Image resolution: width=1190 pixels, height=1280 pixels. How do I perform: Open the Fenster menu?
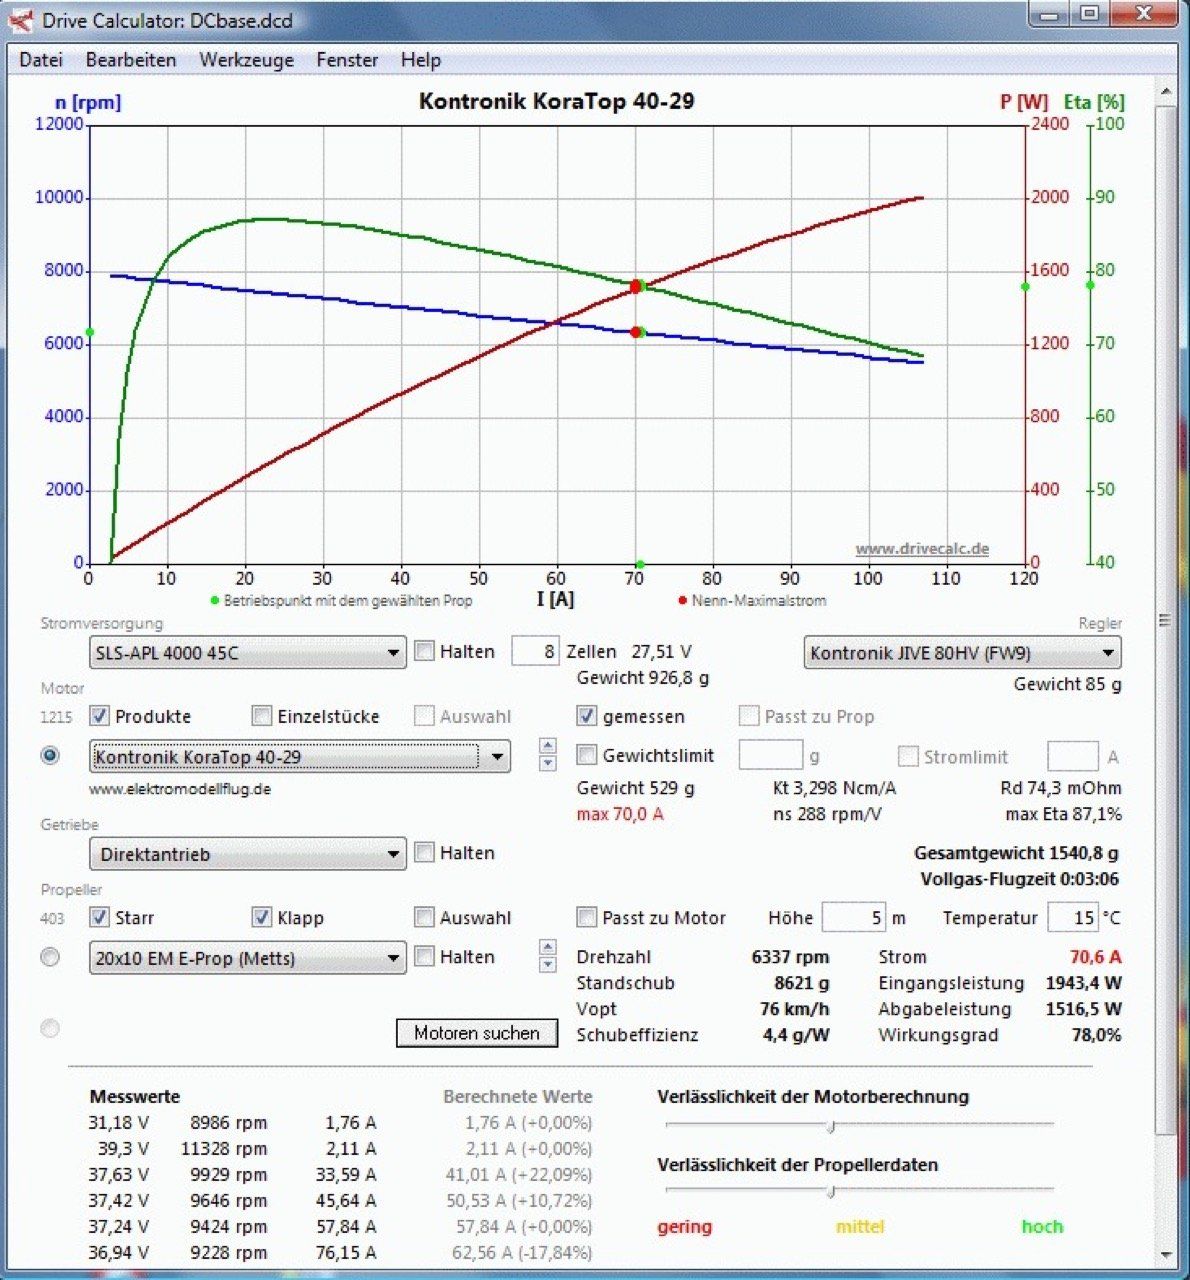coord(347,60)
